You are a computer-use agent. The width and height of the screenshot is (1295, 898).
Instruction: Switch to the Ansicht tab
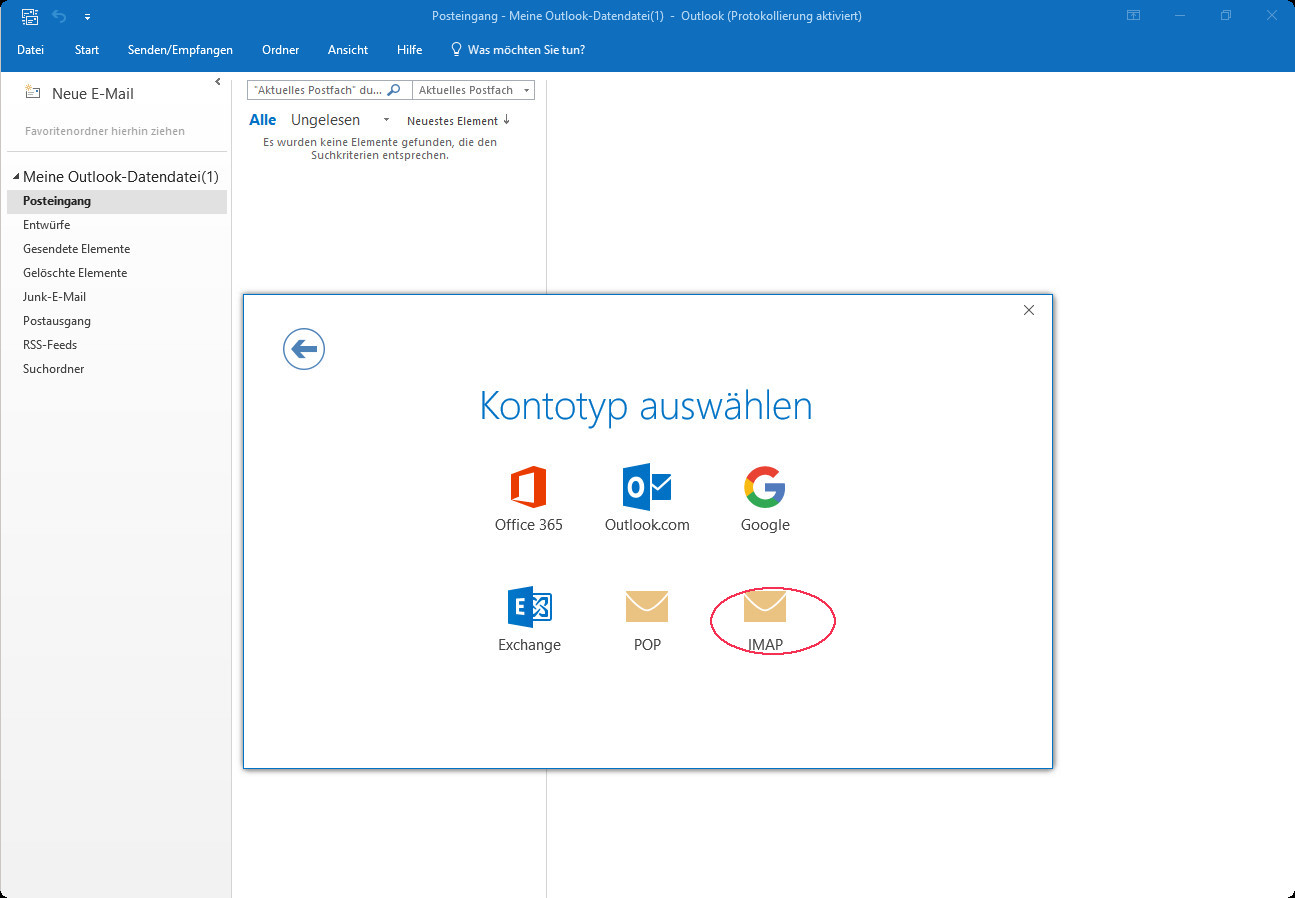click(x=348, y=50)
